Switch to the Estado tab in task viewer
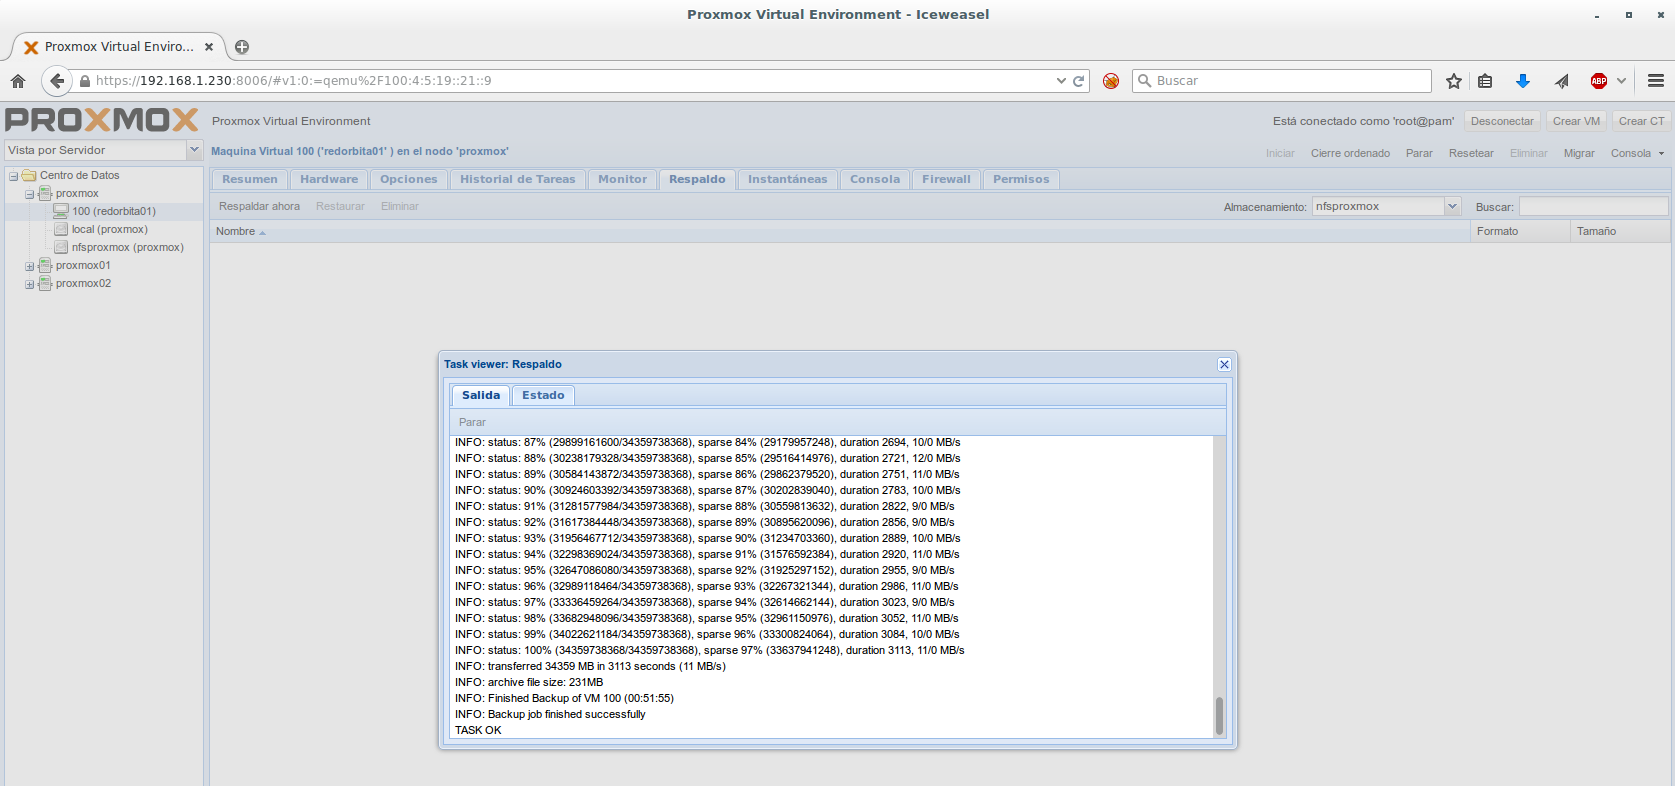Screen dimensions: 1675x786 543,395
